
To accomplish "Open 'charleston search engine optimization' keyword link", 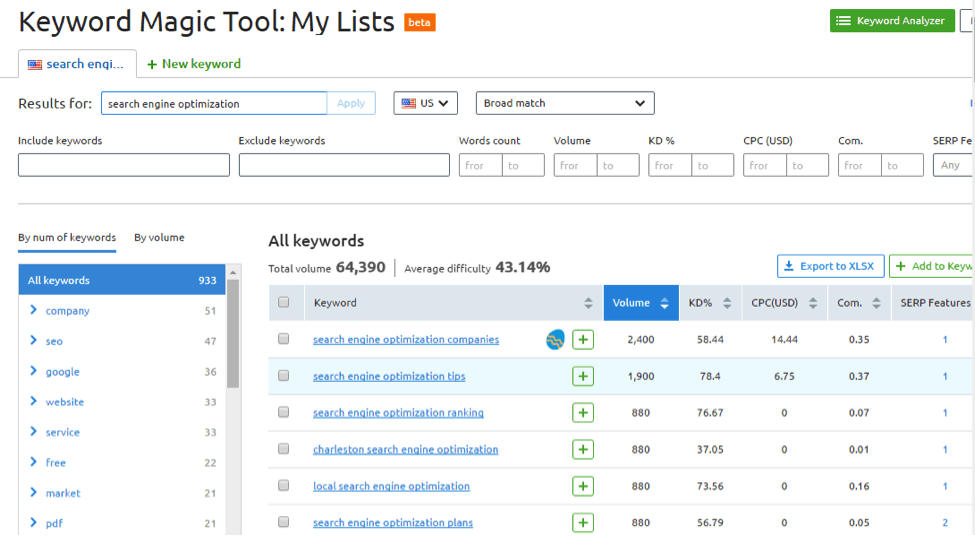I will 405,450.
